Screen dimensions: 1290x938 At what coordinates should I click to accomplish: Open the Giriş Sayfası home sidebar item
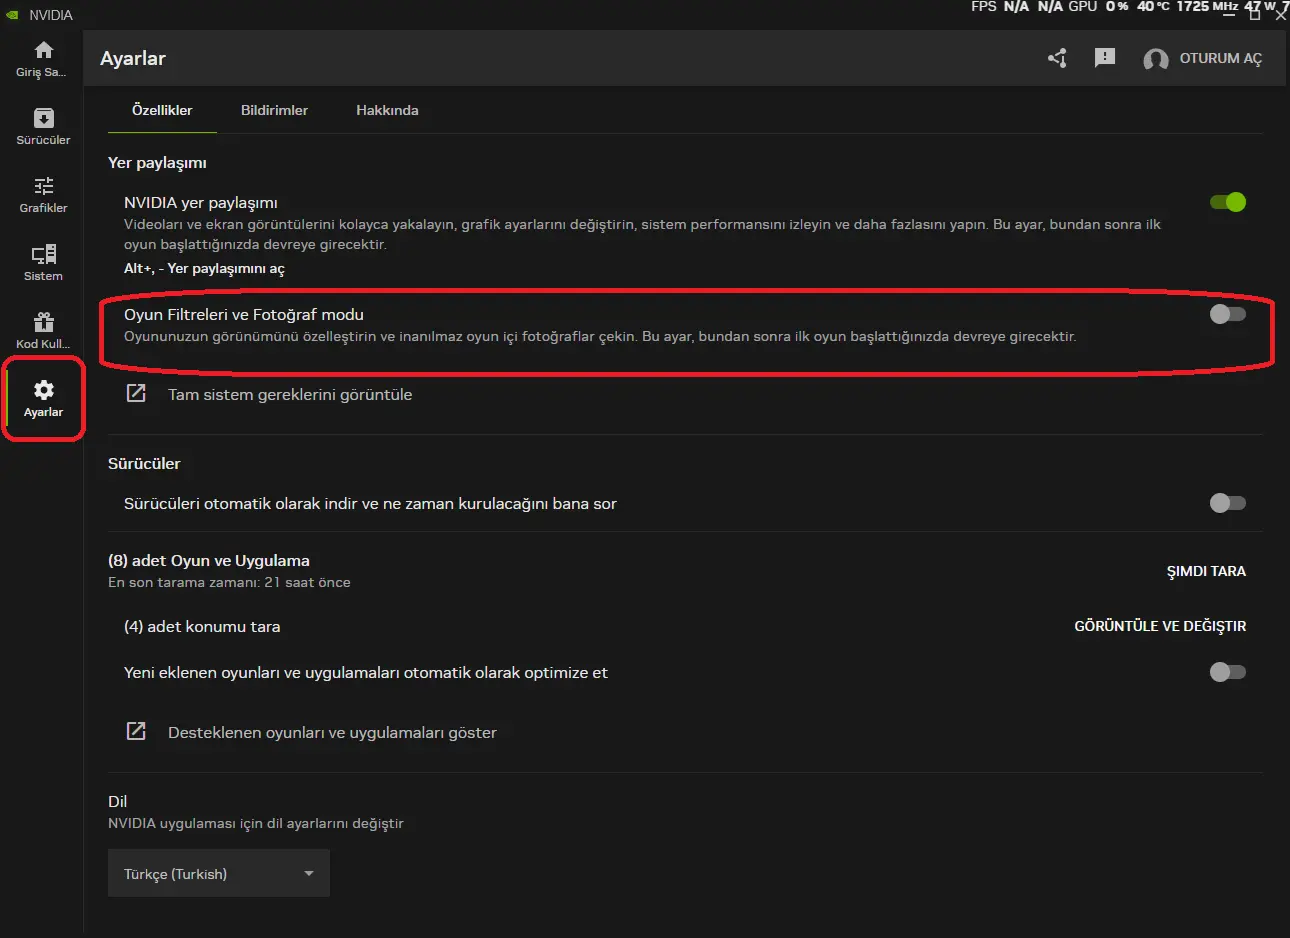tap(42, 59)
